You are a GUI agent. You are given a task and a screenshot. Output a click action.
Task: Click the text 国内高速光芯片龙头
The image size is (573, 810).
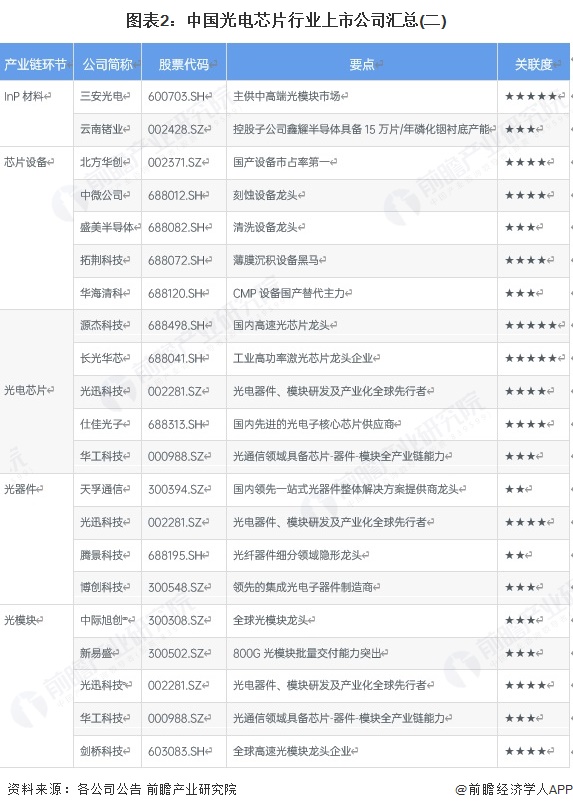[x=282, y=325]
